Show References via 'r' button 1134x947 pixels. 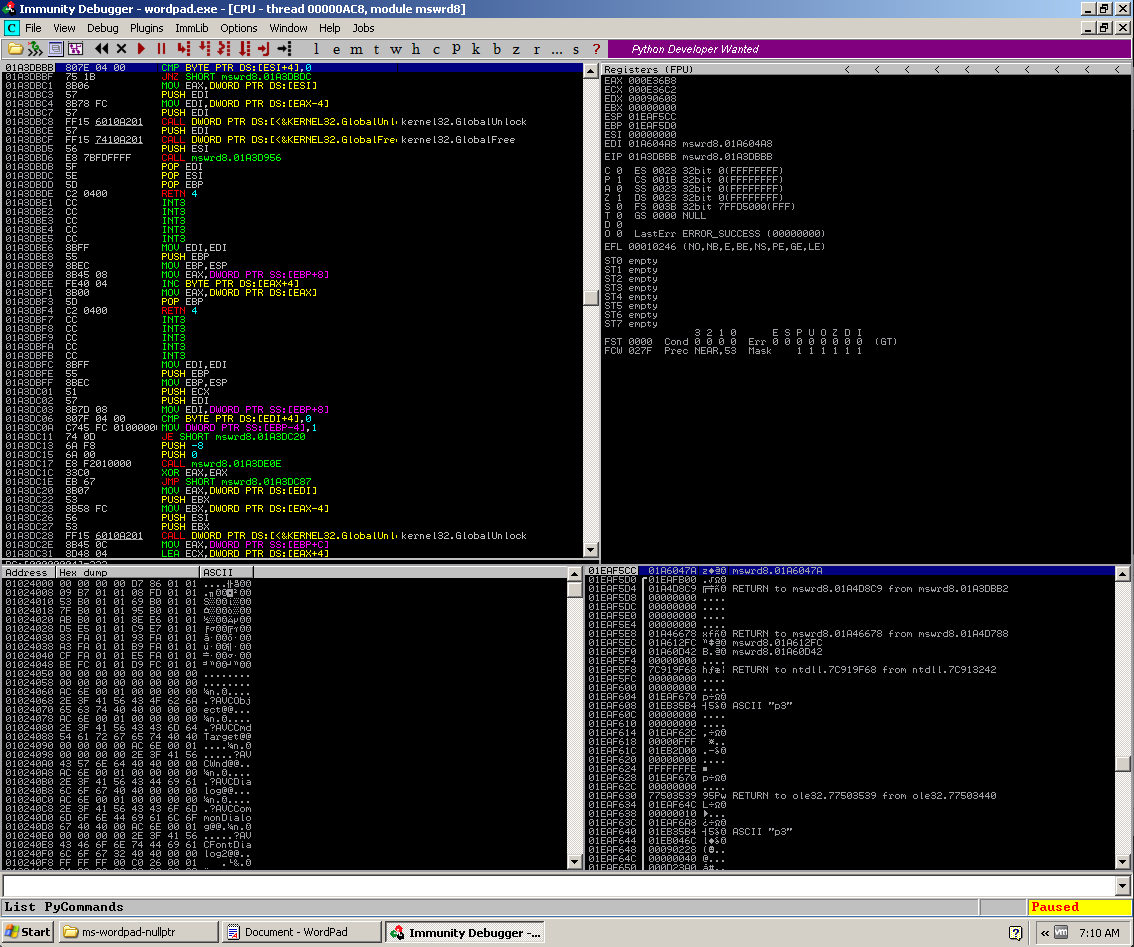pos(537,49)
